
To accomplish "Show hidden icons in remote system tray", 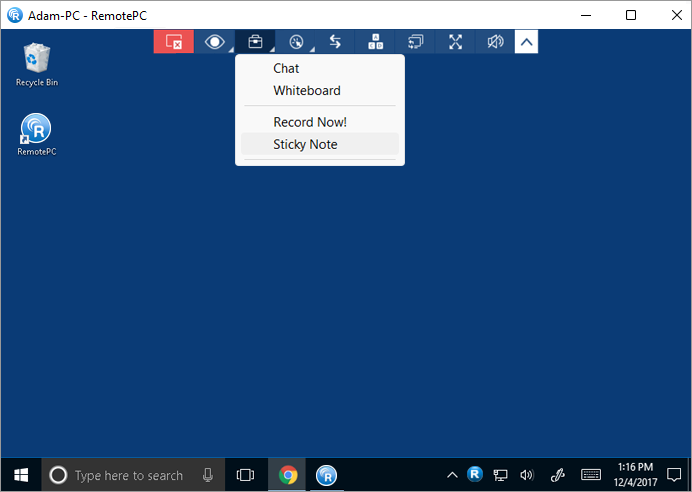I will pos(452,475).
